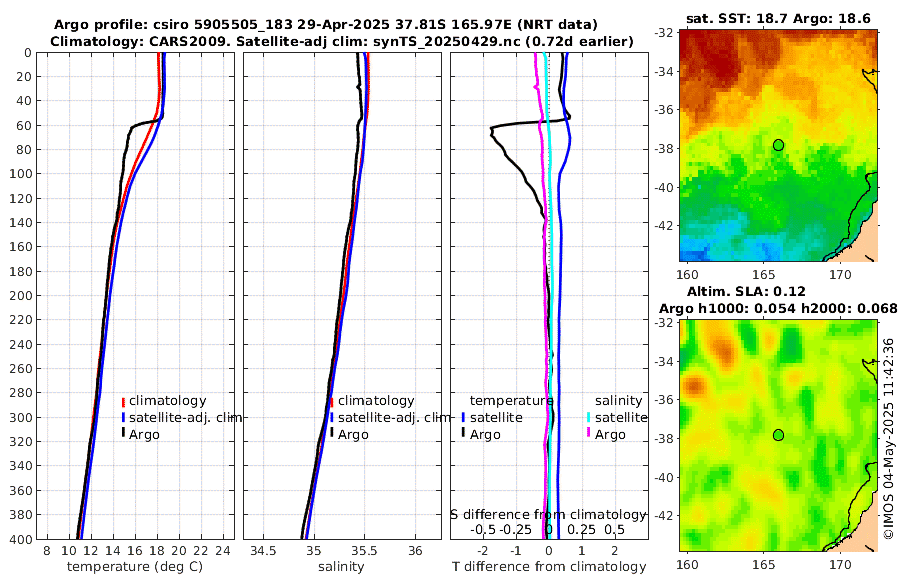900x580 pixels.
Task: Click the Argo h1000 h2000 values line
Action: click(778, 309)
